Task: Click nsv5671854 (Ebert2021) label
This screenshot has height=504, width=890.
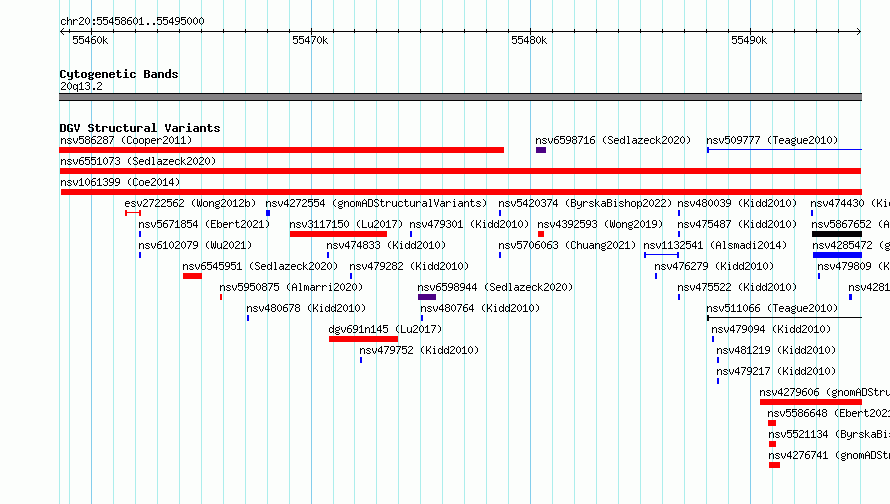Action: click(204, 224)
